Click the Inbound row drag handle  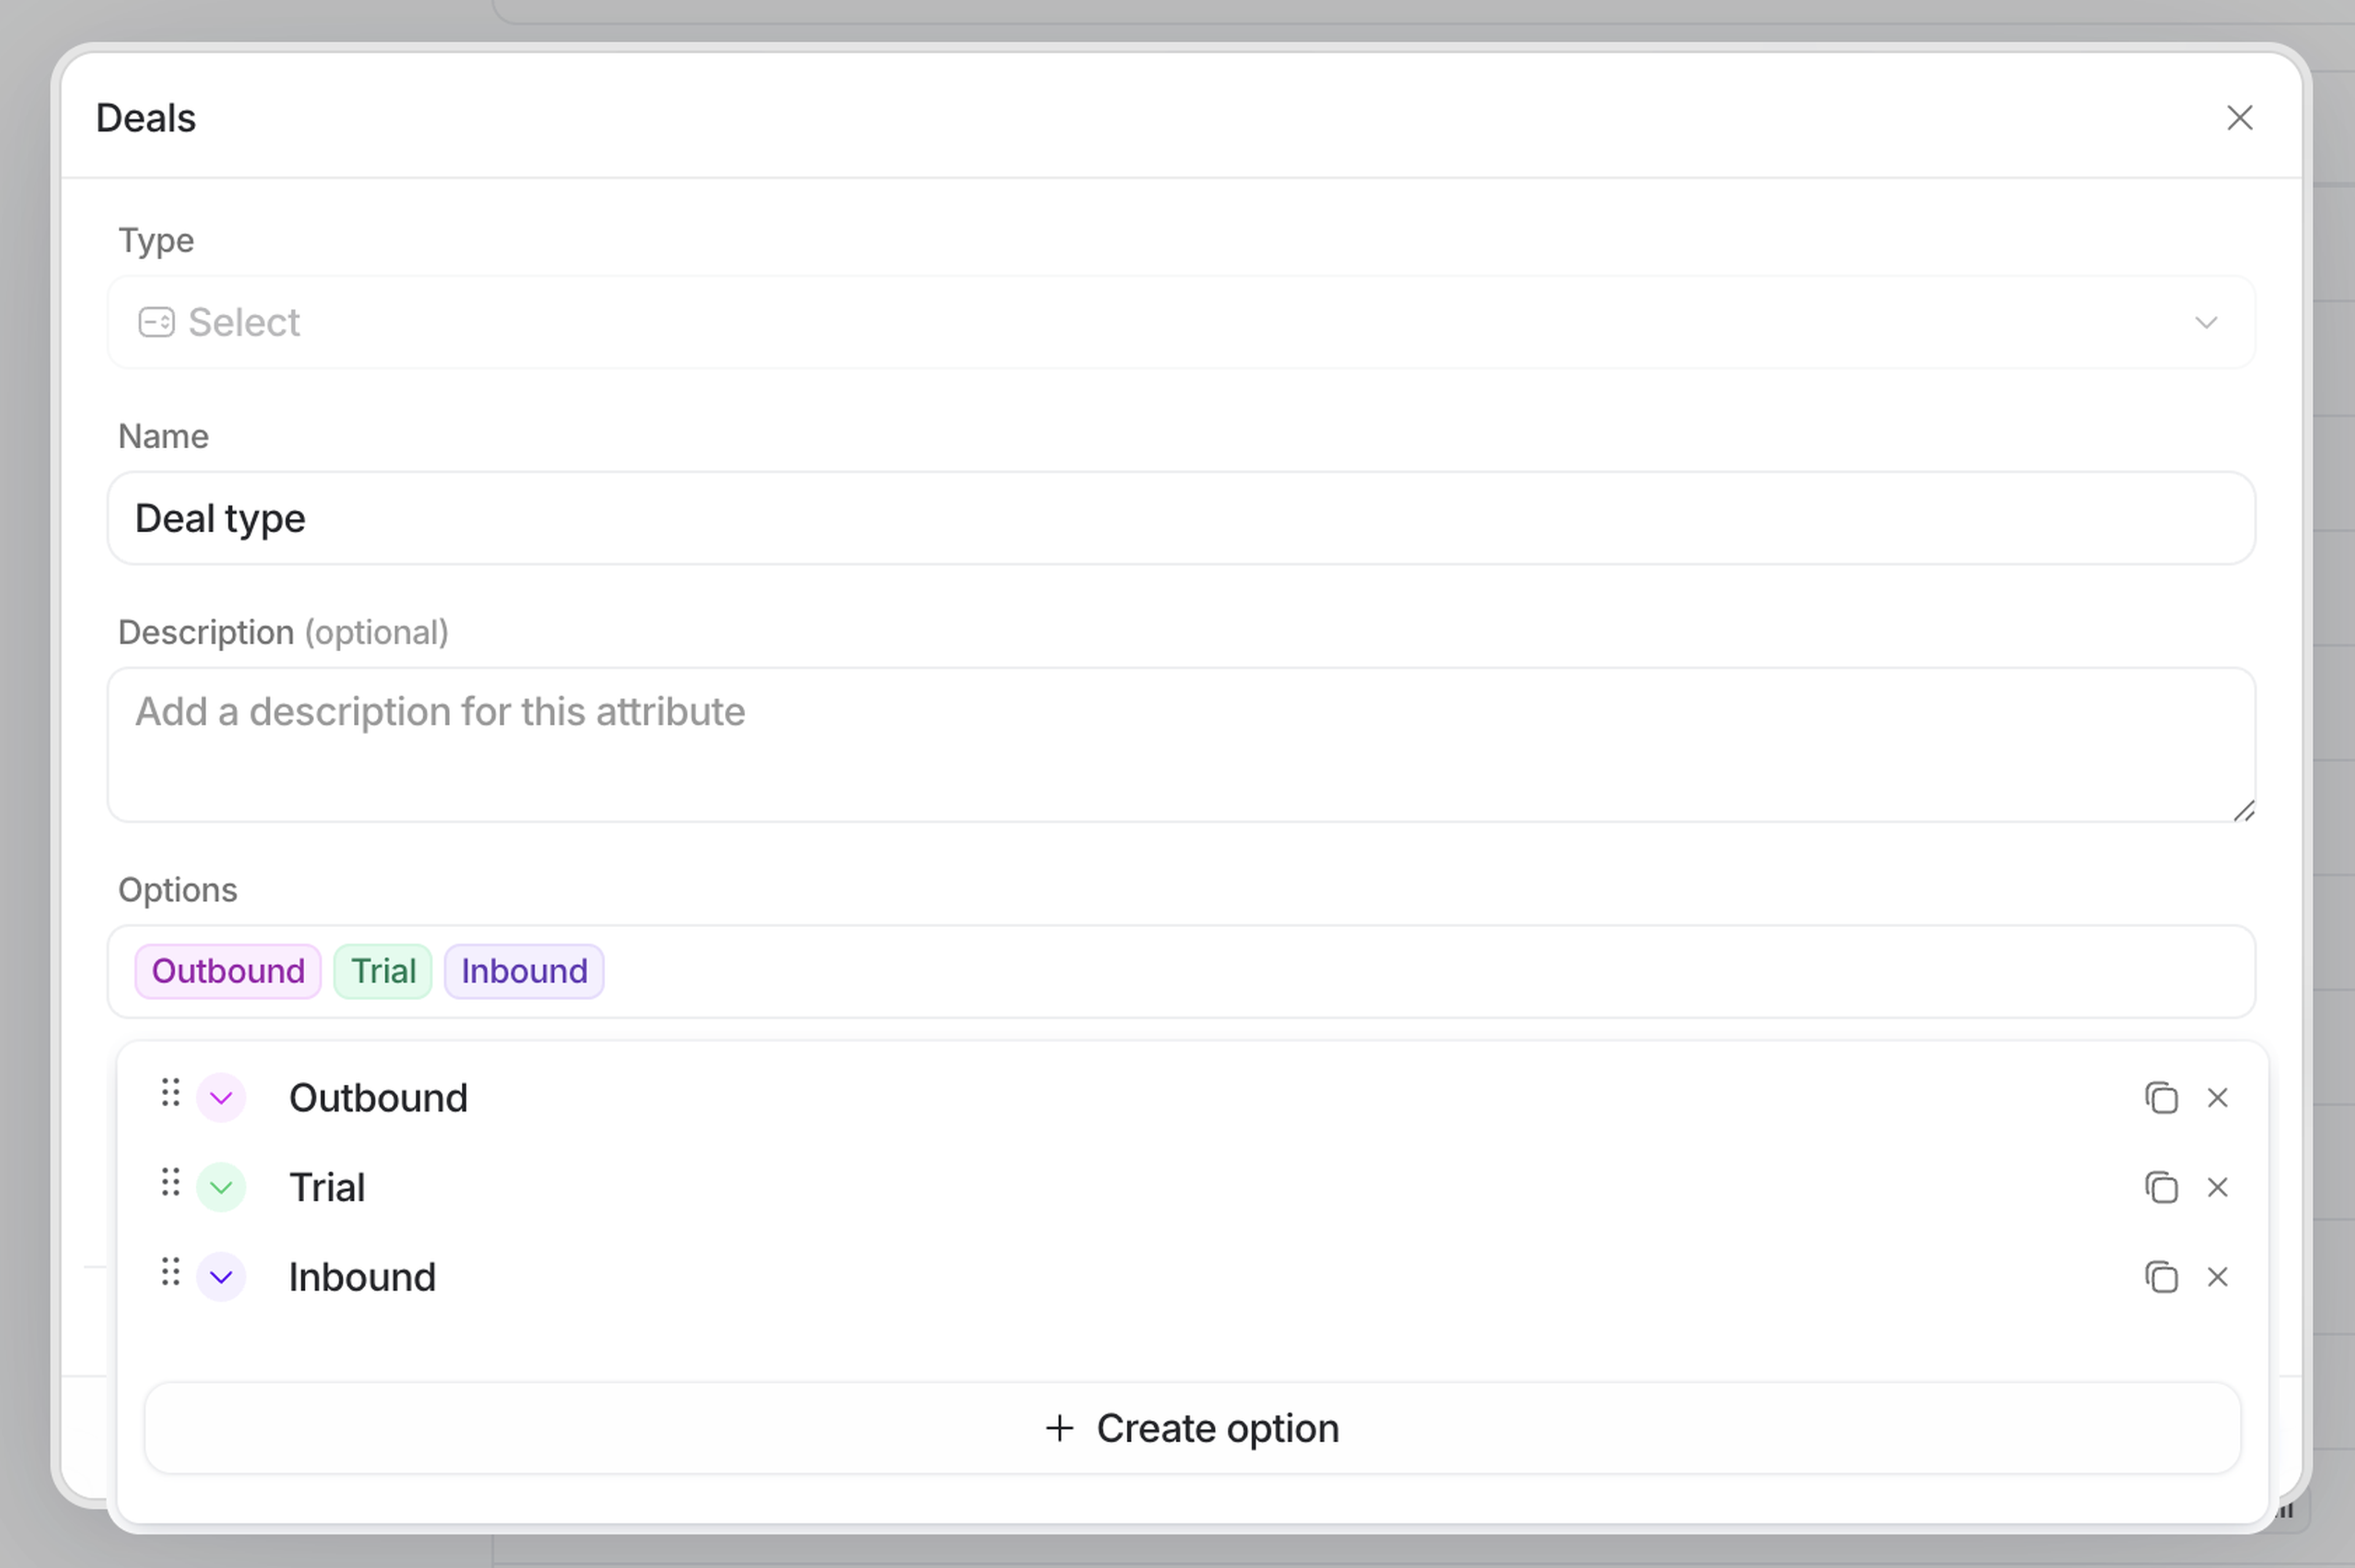click(x=171, y=1272)
